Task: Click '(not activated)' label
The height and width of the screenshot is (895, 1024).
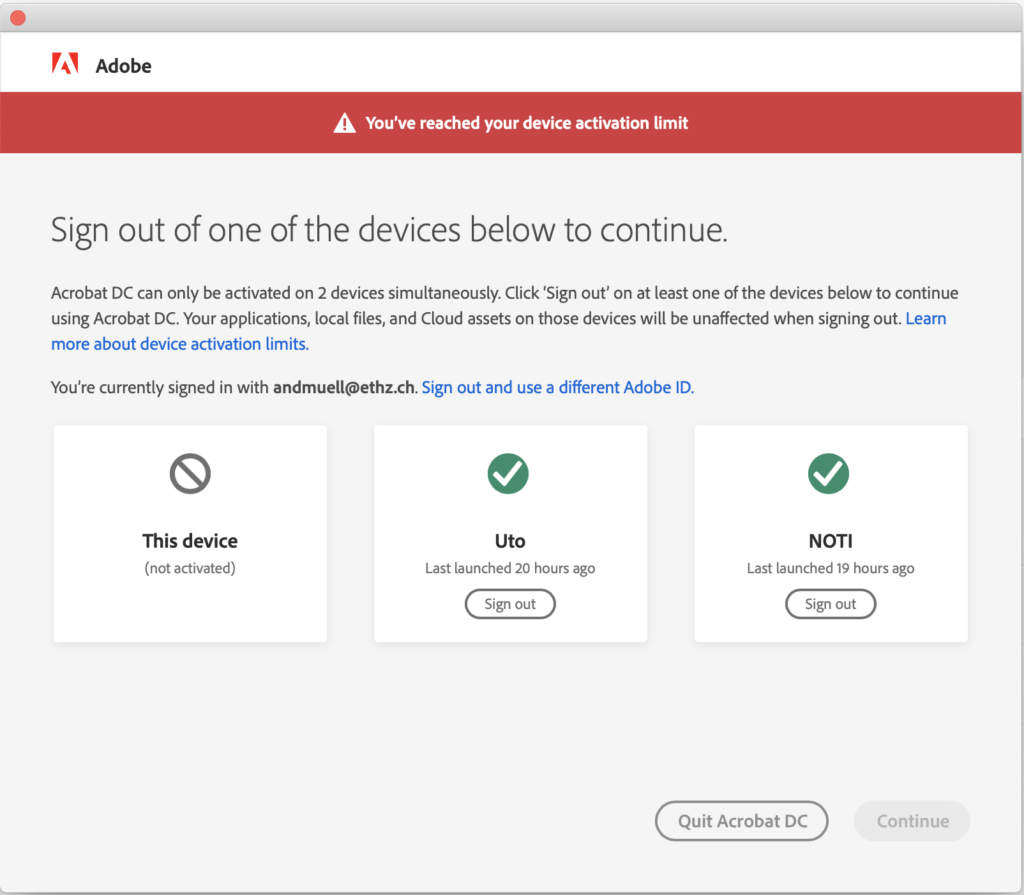Action: click(x=190, y=568)
